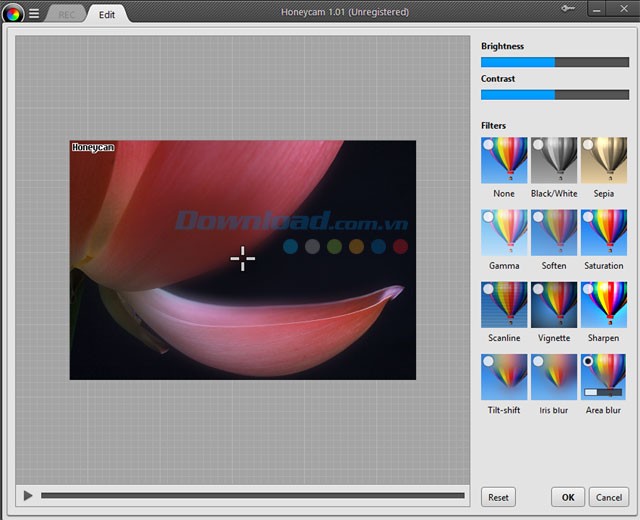Play the animation preview
The image size is (640, 520).
28,495
